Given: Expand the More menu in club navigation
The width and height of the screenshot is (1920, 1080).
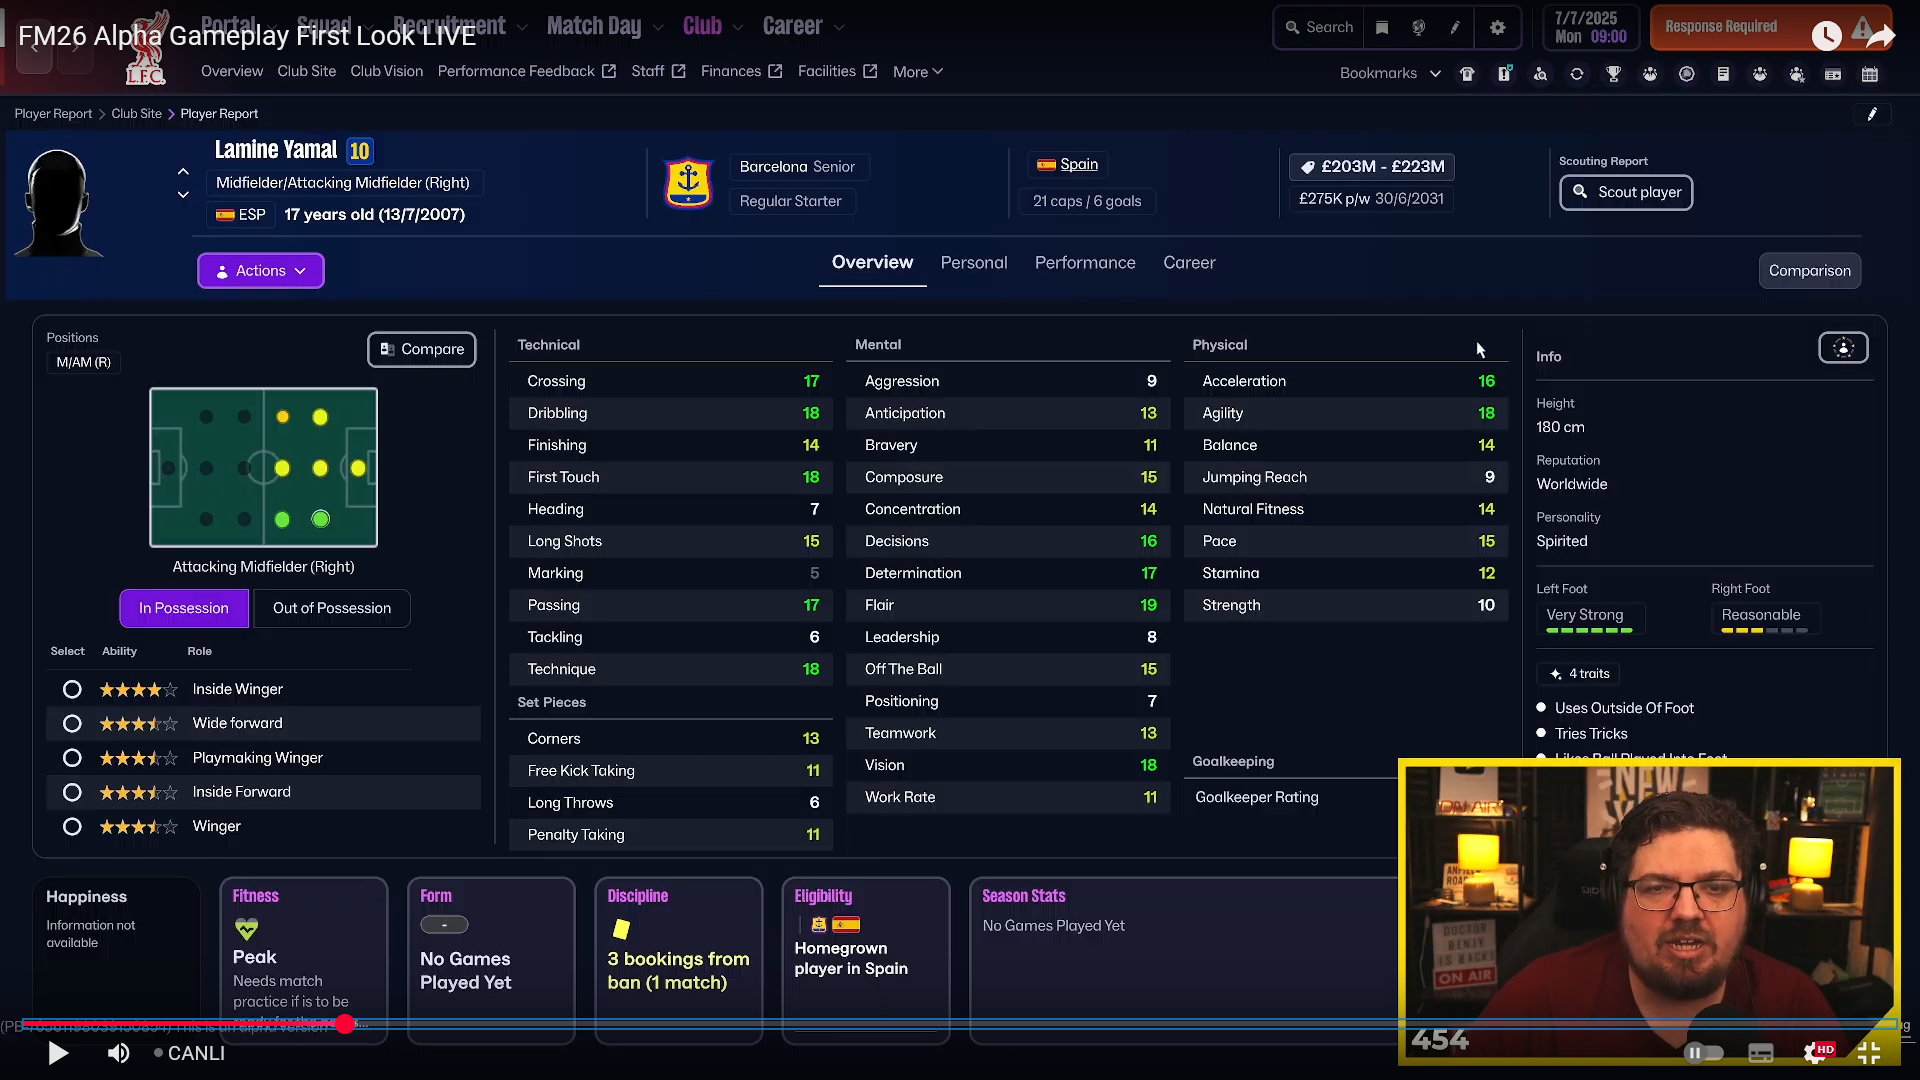Looking at the screenshot, I should 917,72.
